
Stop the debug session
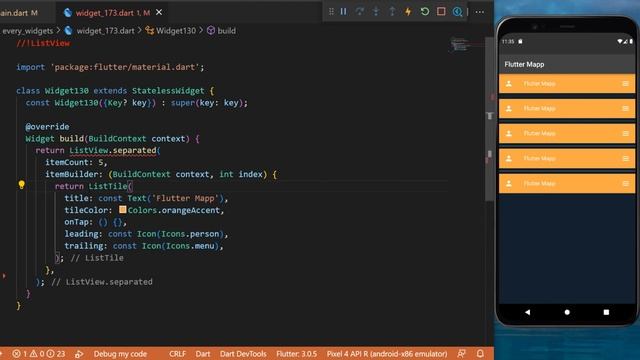click(x=441, y=12)
